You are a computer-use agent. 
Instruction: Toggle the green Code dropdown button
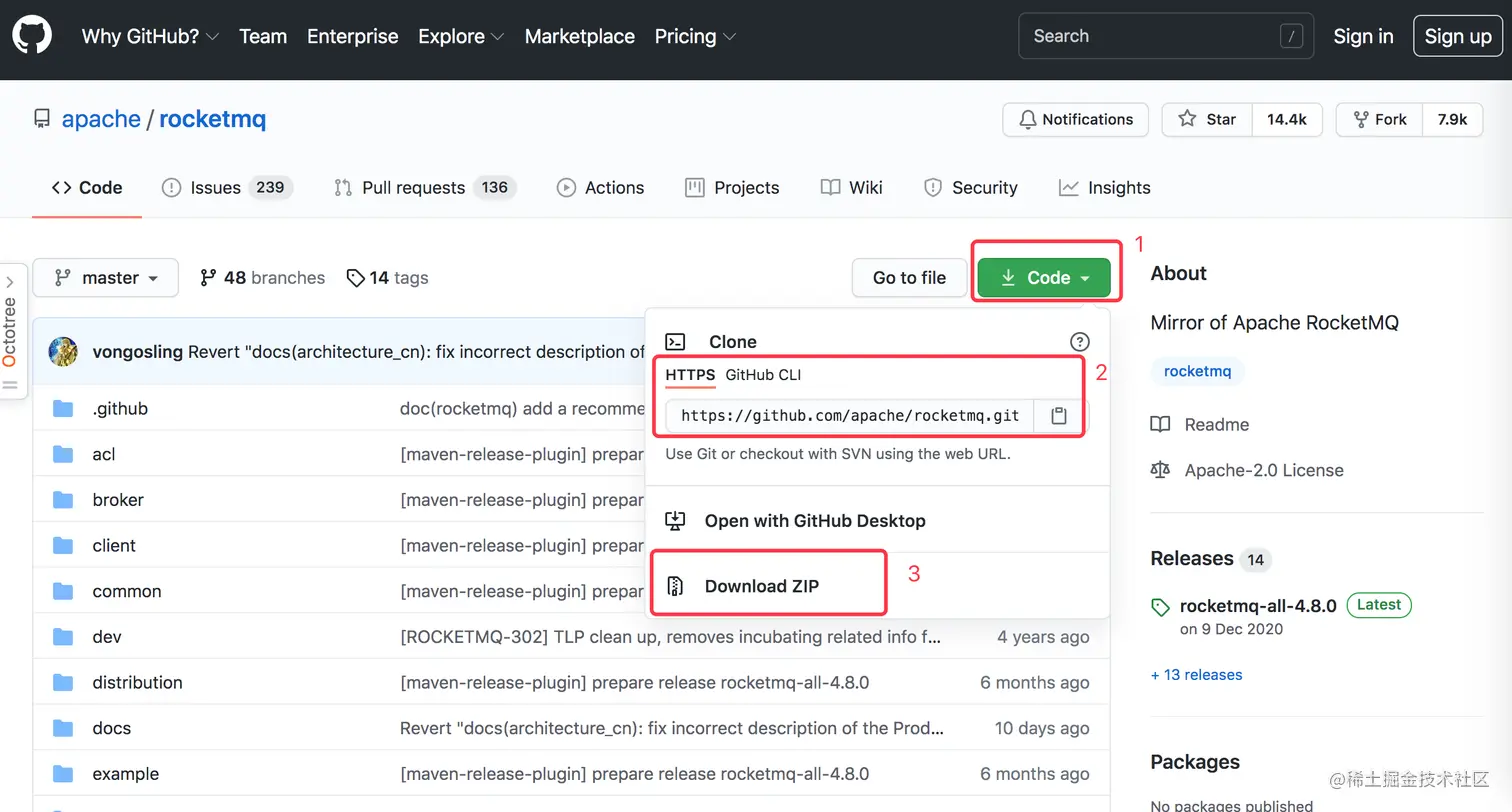(1044, 277)
